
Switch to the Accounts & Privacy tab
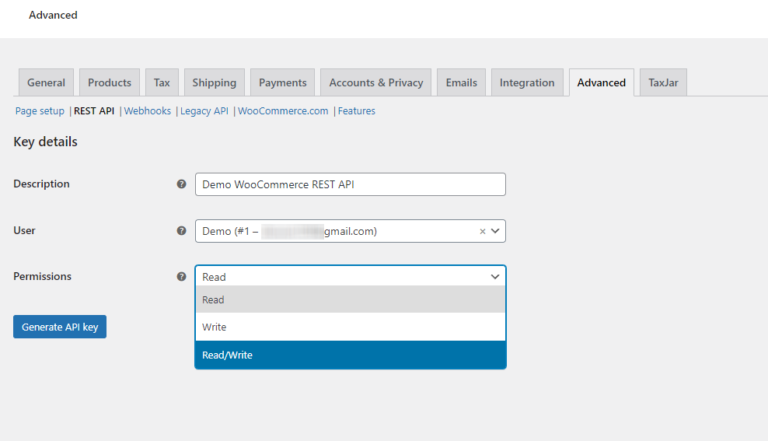coord(376,83)
